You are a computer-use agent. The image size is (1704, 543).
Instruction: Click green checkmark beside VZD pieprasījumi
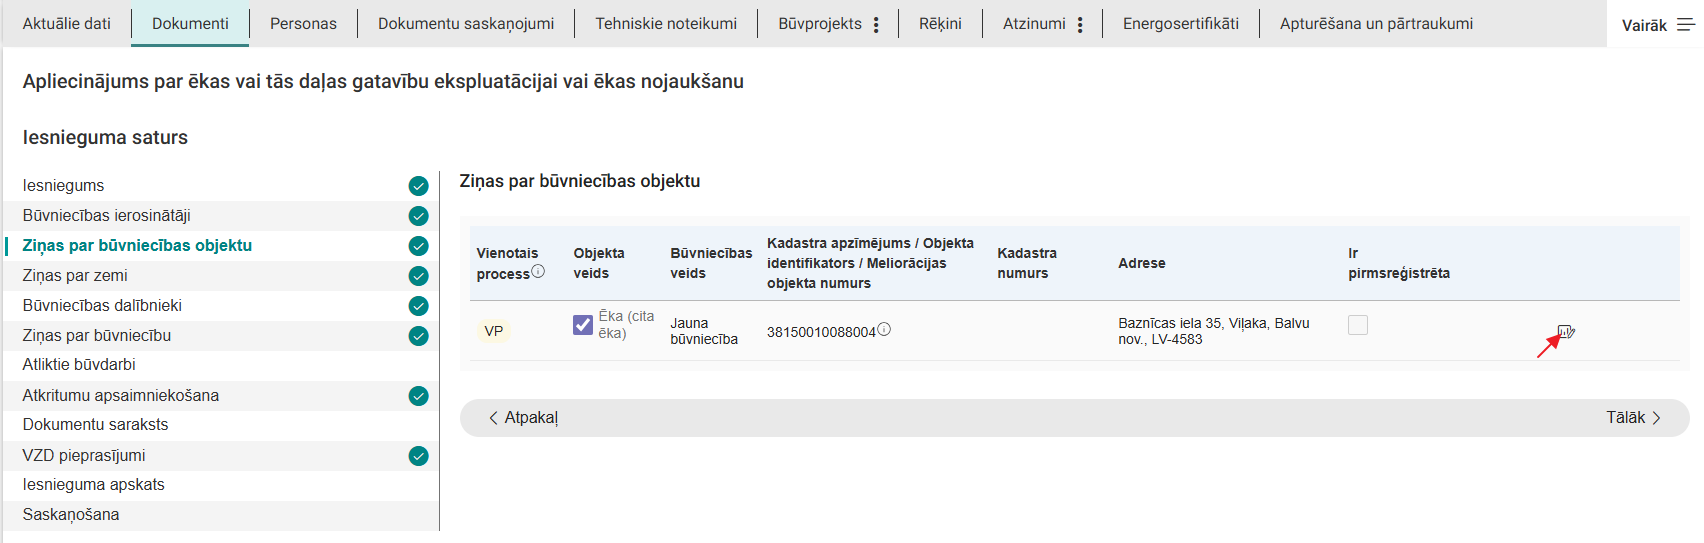pyautogui.click(x=418, y=456)
